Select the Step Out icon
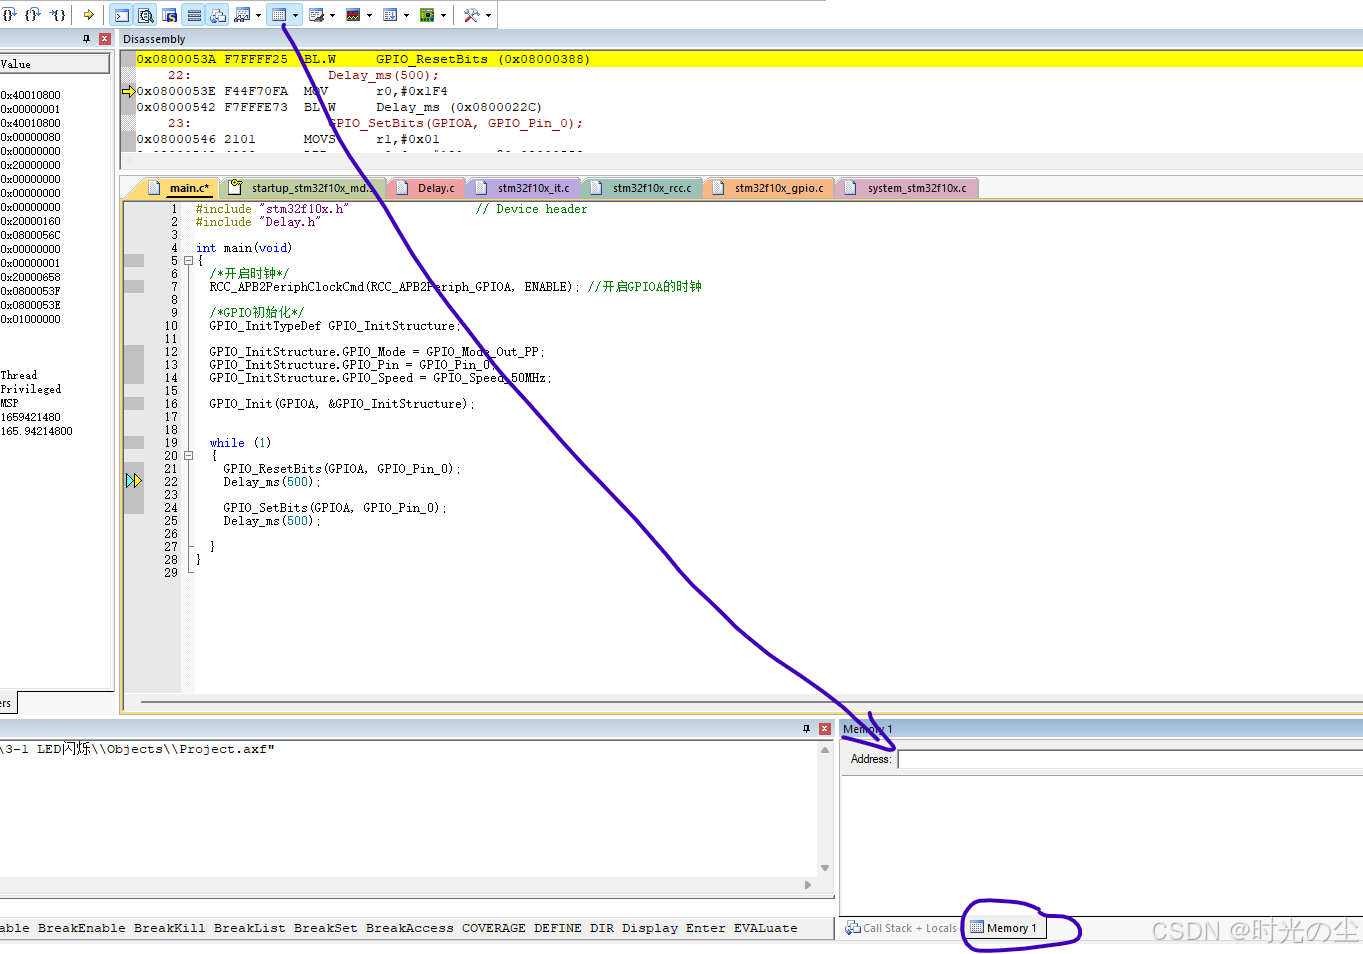 [58, 14]
